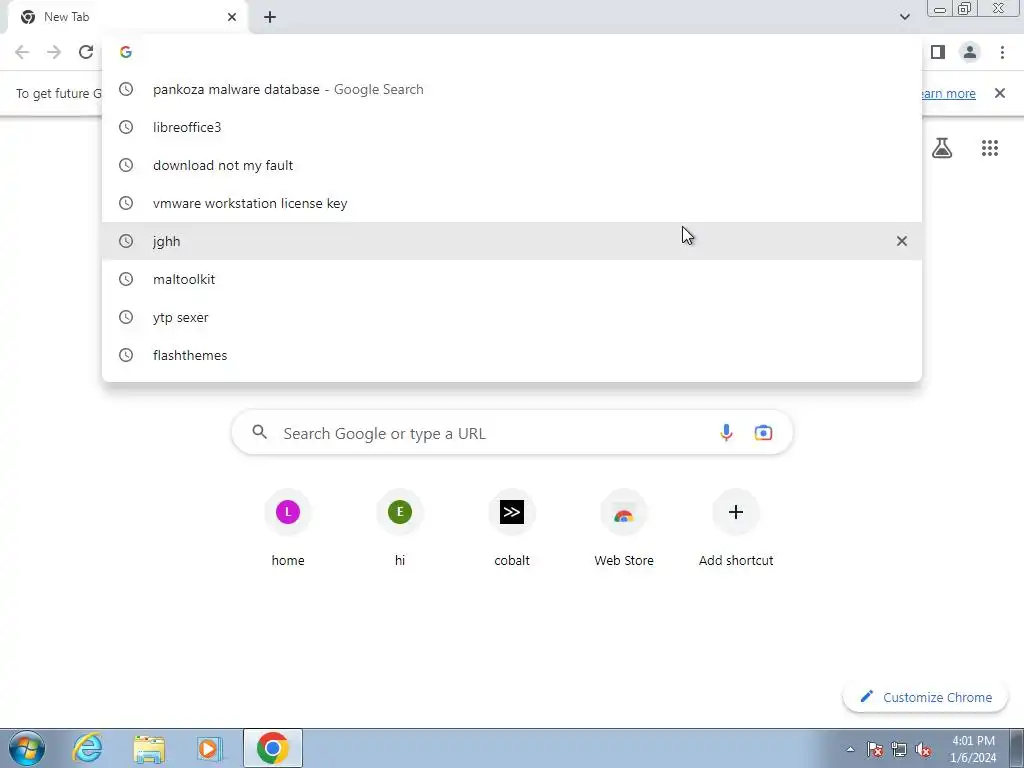Open the taskbar clock and date
Image resolution: width=1024 pixels, height=768 pixels.
coord(973,749)
